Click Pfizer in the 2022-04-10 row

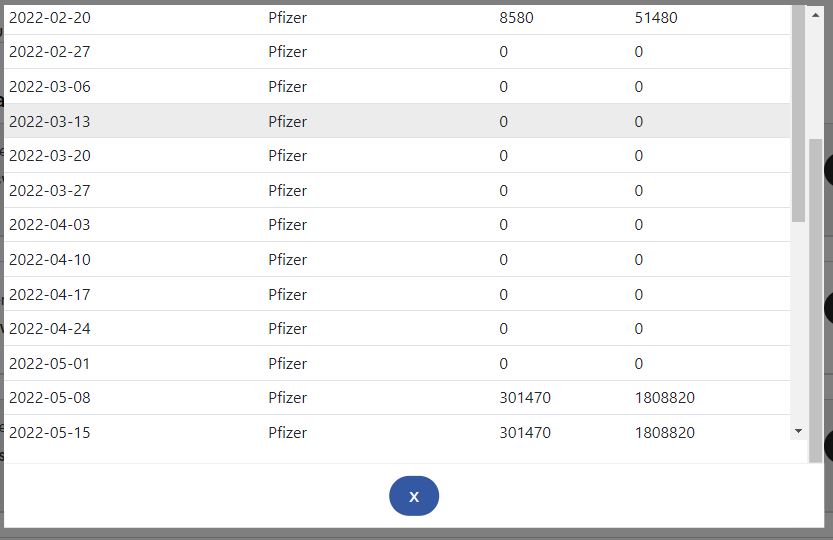coord(288,260)
